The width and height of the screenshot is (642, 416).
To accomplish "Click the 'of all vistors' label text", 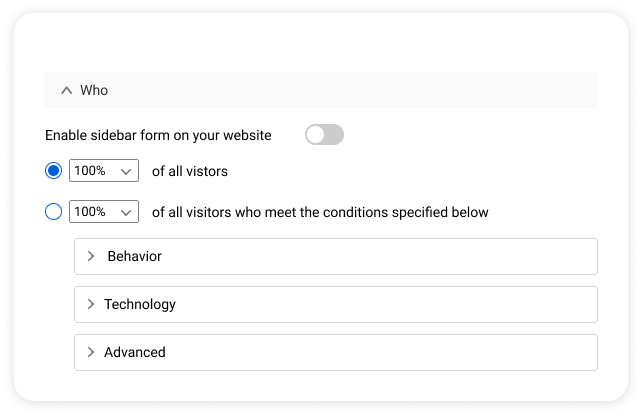I will [190, 171].
